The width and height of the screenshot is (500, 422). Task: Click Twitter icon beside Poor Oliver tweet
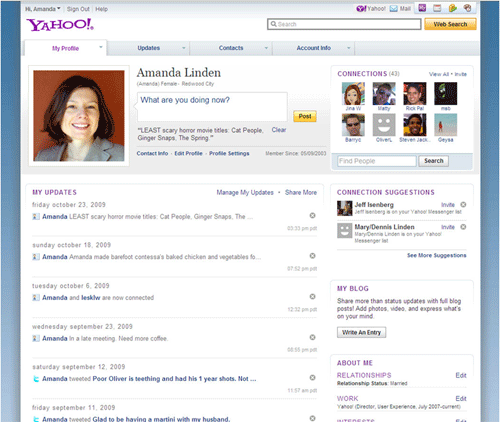pyautogui.click(x=36, y=379)
